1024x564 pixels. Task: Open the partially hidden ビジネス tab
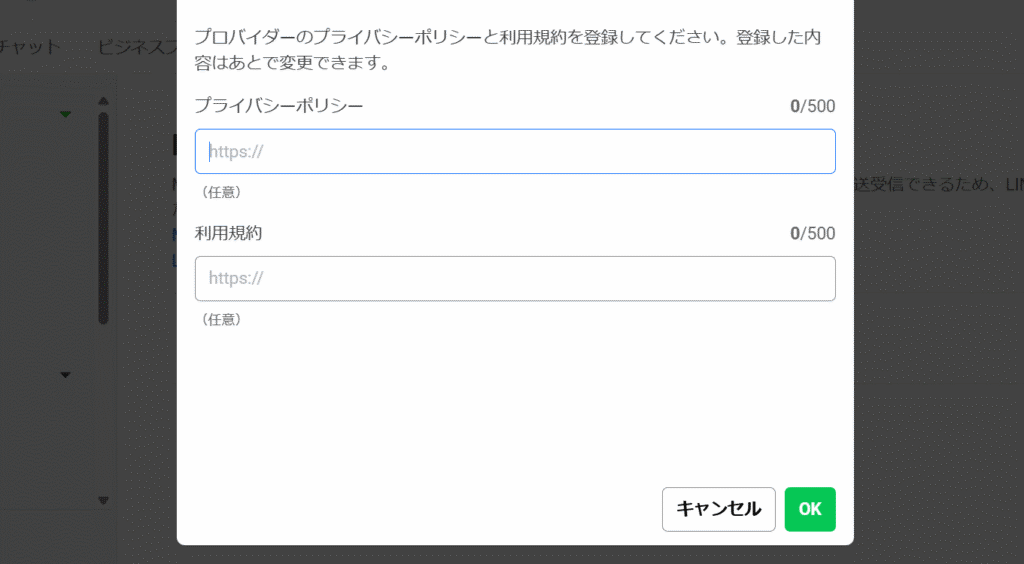click(137, 47)
